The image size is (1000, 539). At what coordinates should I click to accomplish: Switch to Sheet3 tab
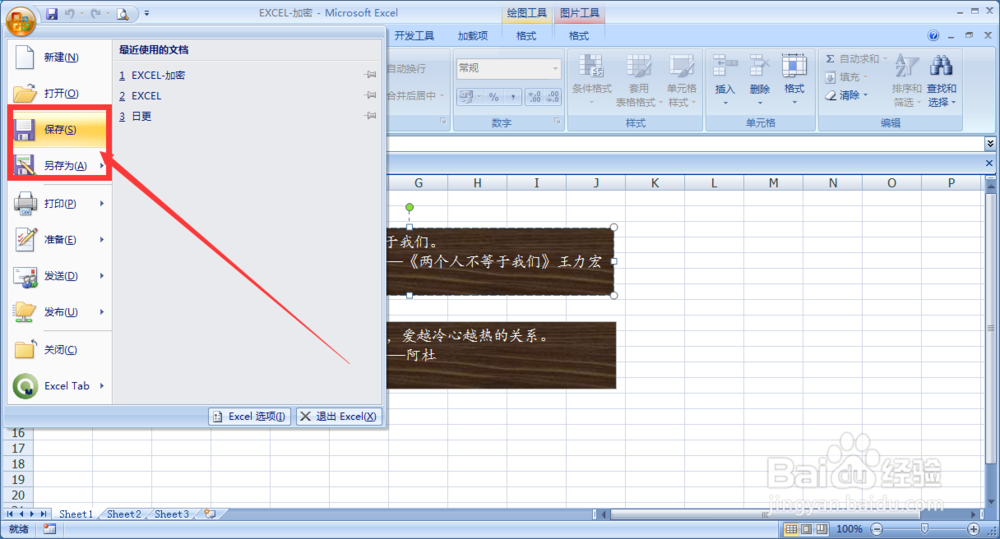pos(172,514)
